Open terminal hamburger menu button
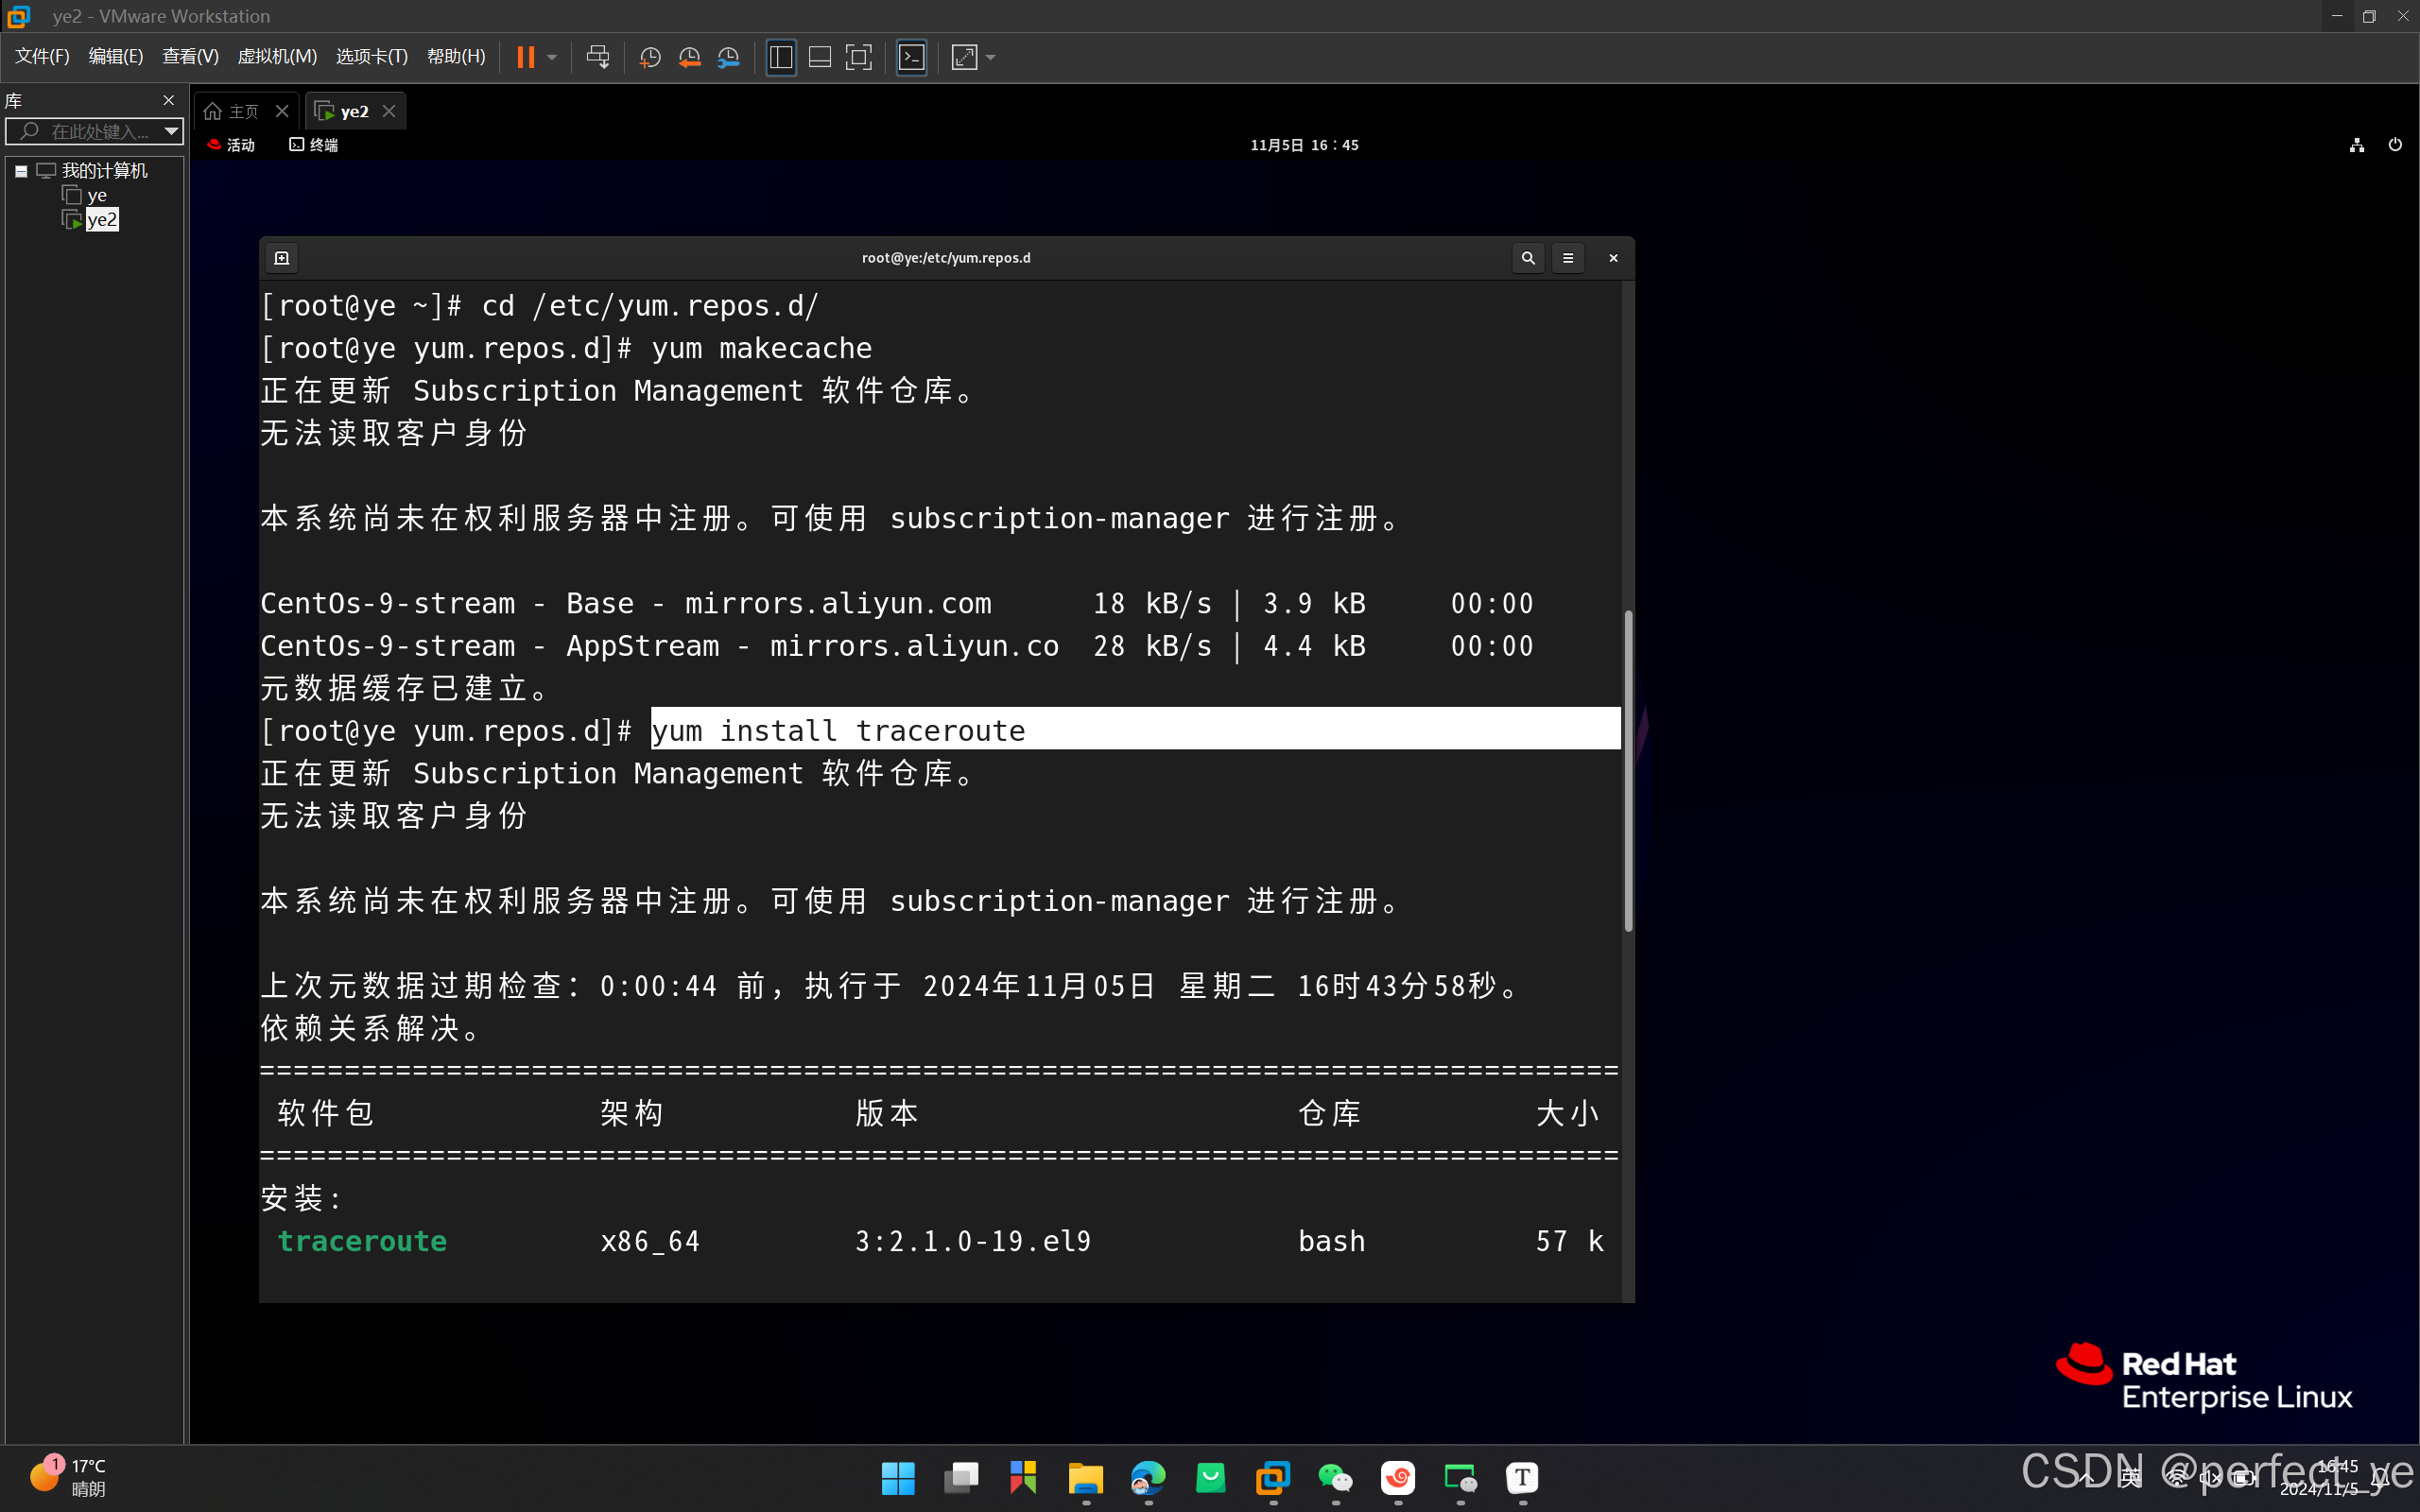Image resolution: width=2420 pixels, height=1512 pixels. point(1567,258)
